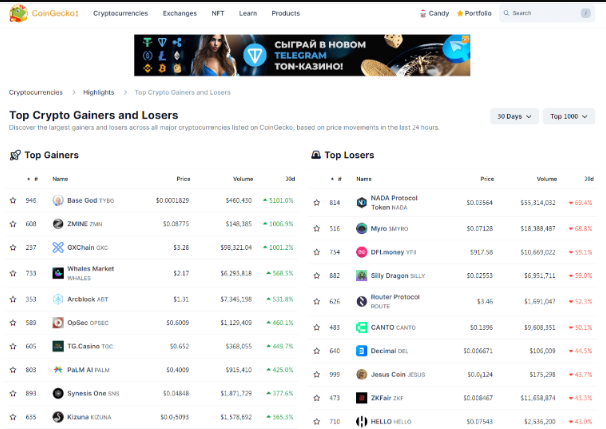606x429 pixels.
Task: Click the Telegram TON casino banner
Action: click(302, 55)
